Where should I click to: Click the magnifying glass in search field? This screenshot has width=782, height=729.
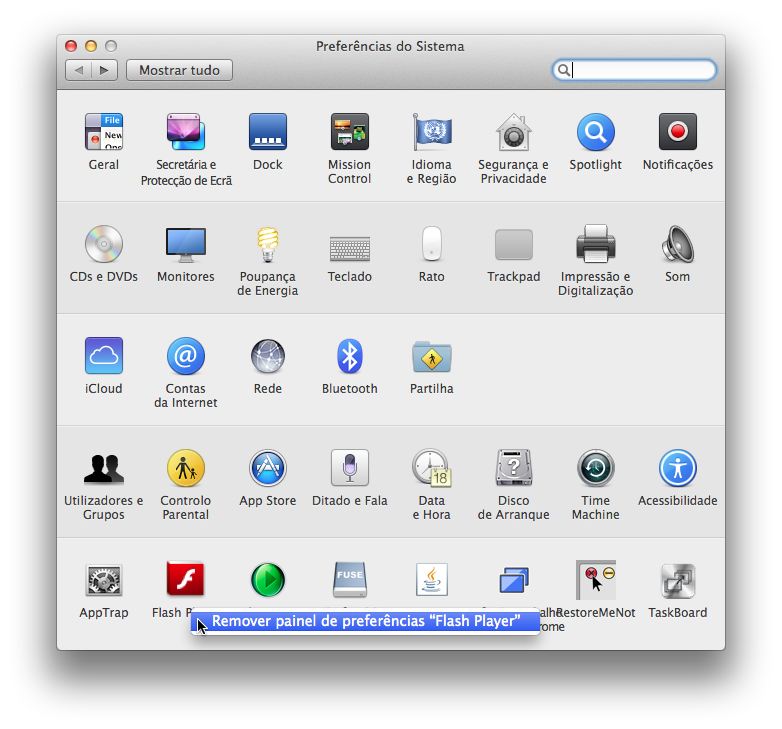(x=564, y=70)
